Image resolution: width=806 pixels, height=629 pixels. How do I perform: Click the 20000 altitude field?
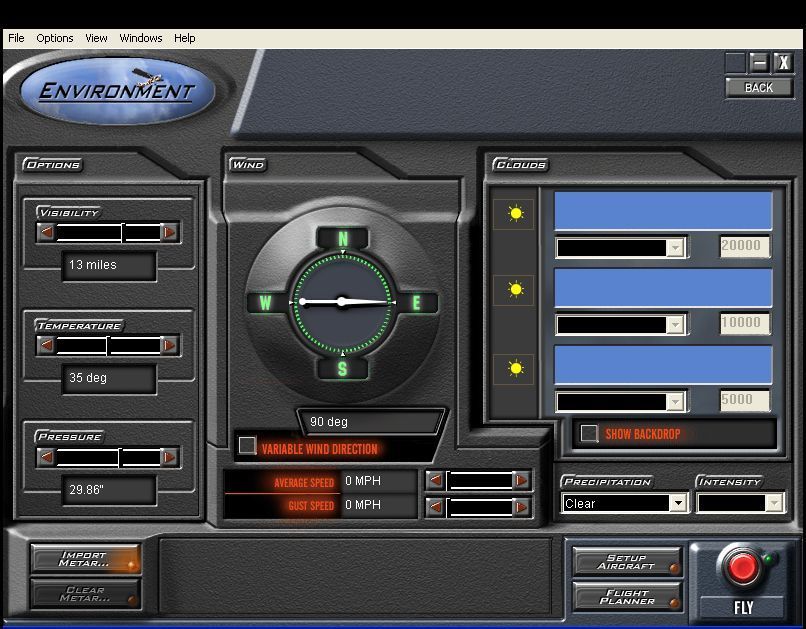[745, 246]
